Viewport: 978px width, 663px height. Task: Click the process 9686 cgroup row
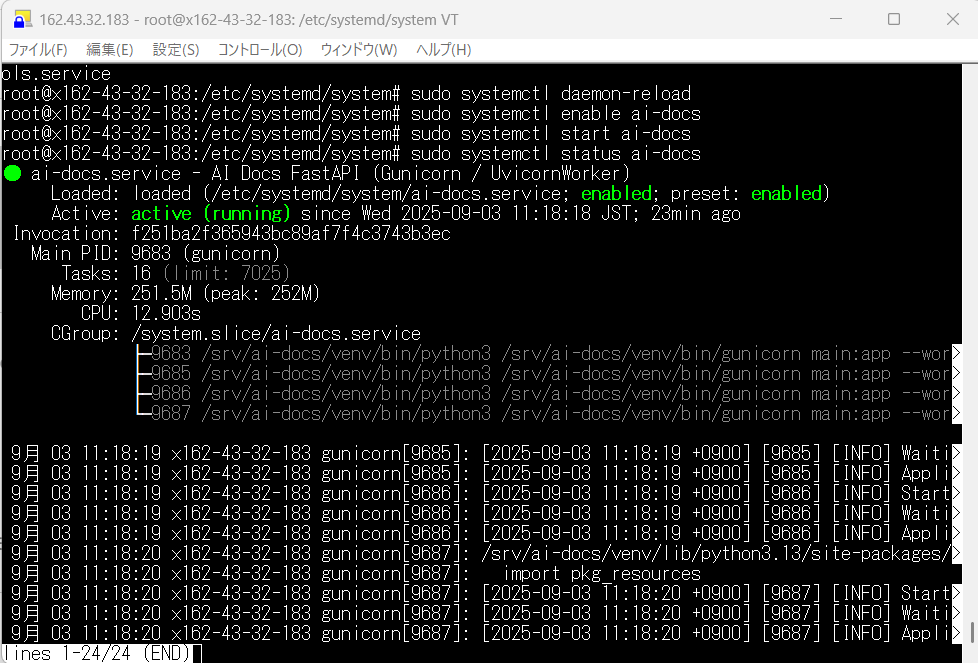549,393
